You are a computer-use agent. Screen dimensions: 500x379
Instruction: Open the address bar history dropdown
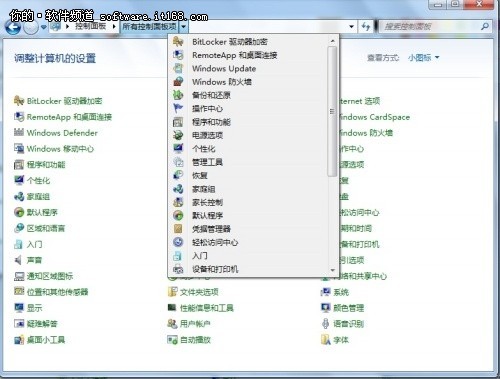[351, 27]
